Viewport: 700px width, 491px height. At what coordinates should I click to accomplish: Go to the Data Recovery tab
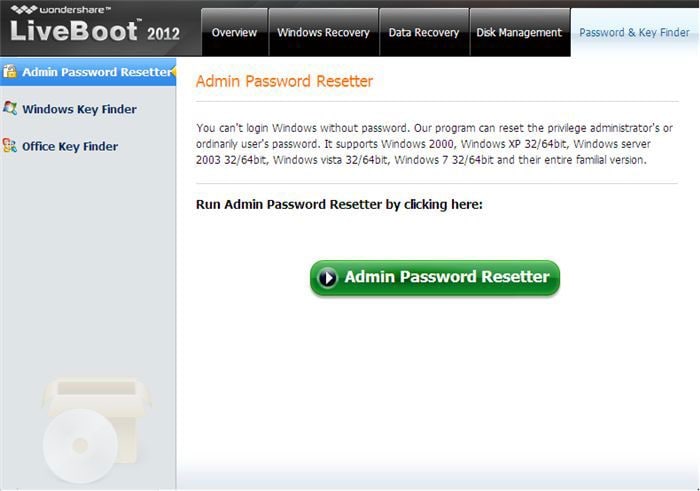coord(425,32)
